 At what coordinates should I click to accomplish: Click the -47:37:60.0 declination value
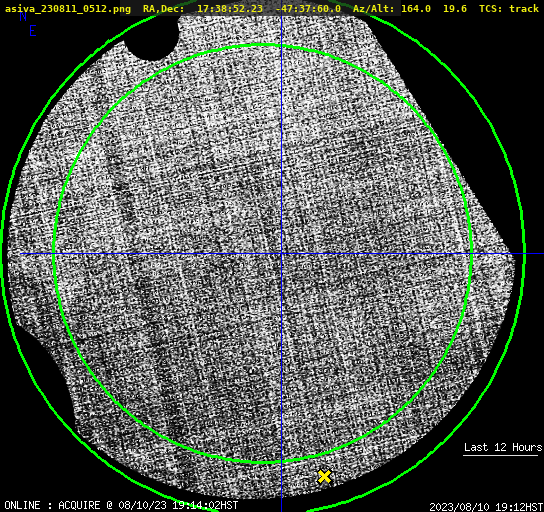click(308, 9)
